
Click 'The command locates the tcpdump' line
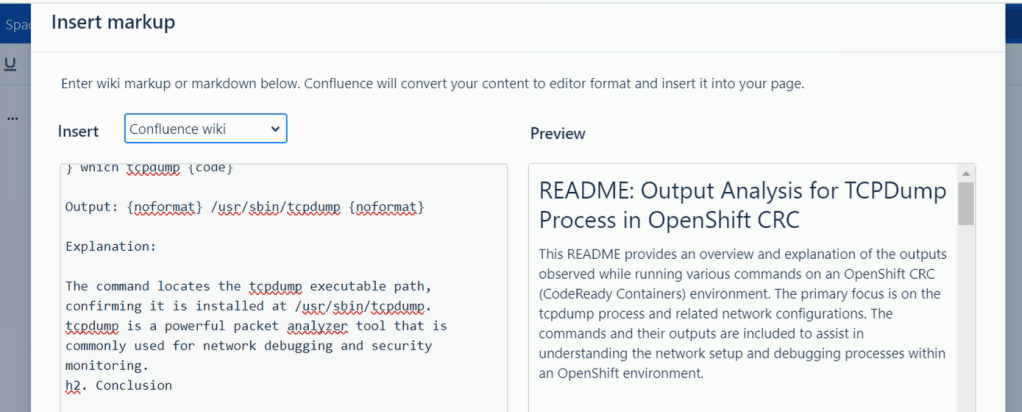point(247,287)
